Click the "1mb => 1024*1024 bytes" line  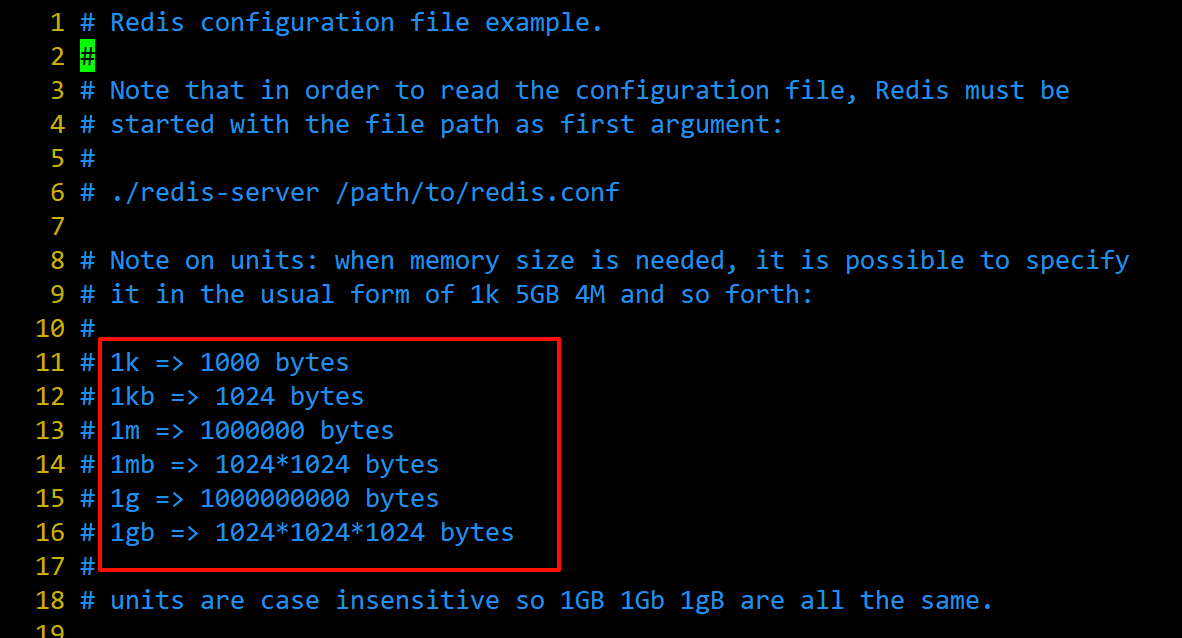point(274,465)
